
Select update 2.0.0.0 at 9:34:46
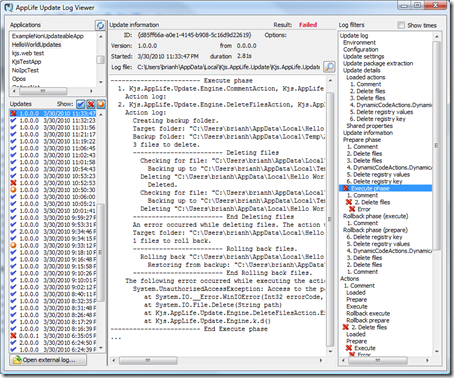tap(53, 231)
